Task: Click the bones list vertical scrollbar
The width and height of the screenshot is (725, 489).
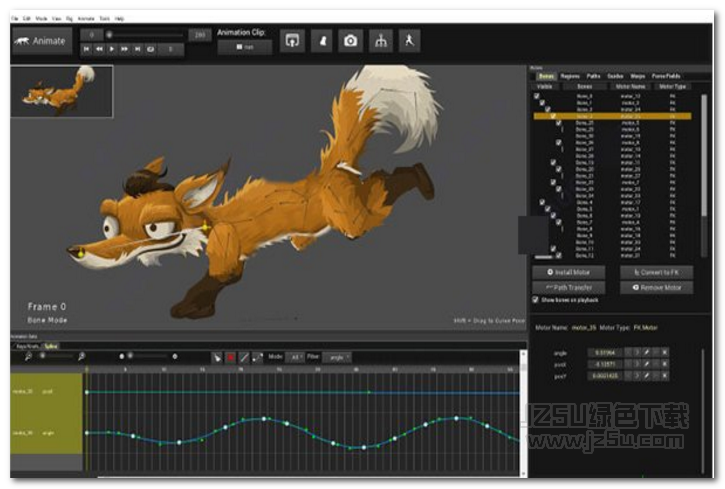Action: click(704, 176)
